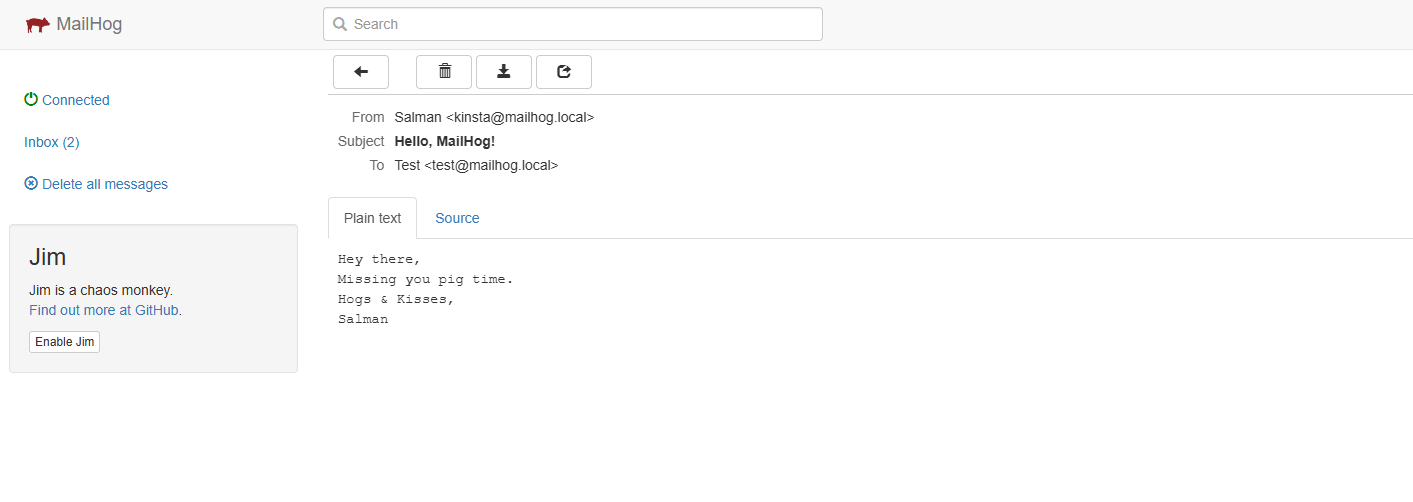This screenshot has height=502, width=1413.
Task: Go back using the left arrow button
Action: (361, 72)
